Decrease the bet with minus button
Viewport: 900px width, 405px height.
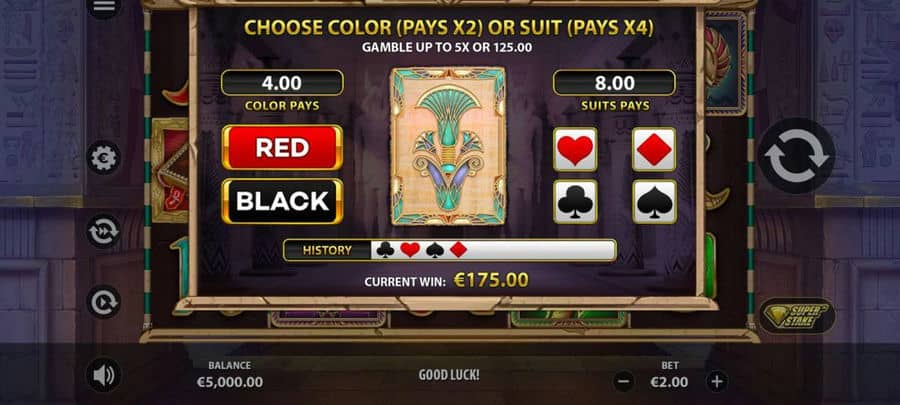[x=623, y=381]
